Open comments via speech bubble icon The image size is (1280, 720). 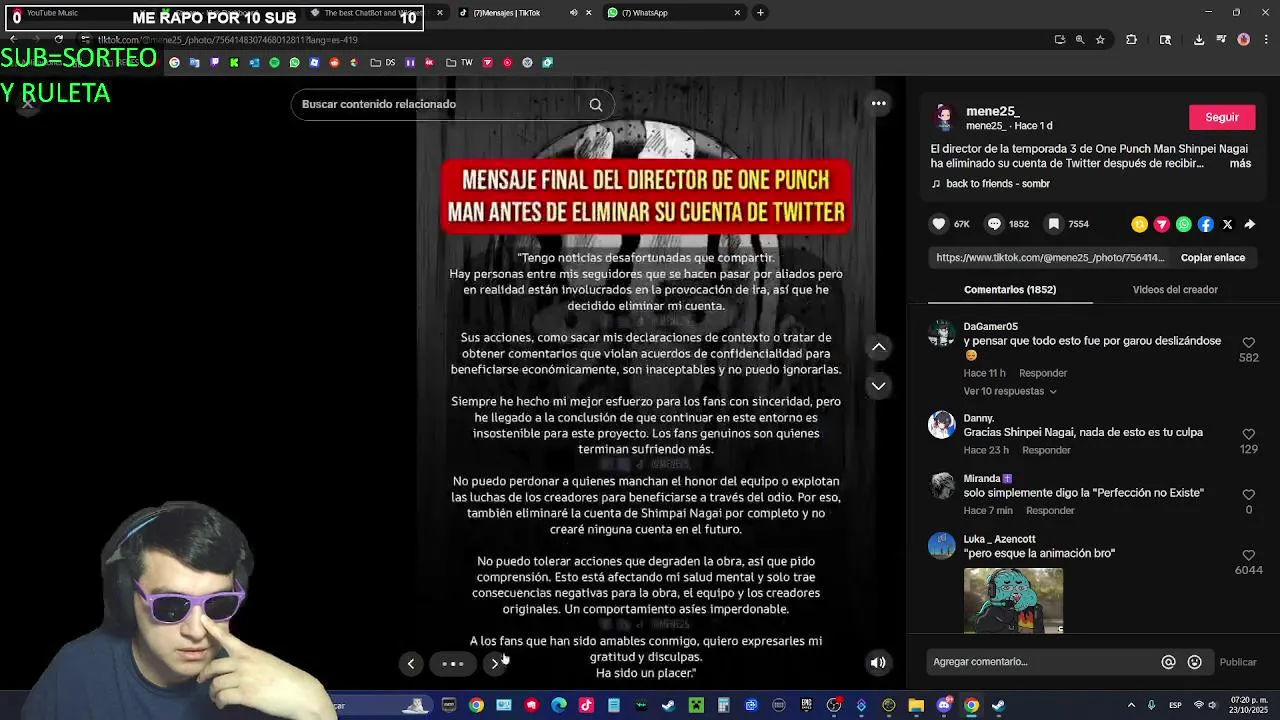994,224
